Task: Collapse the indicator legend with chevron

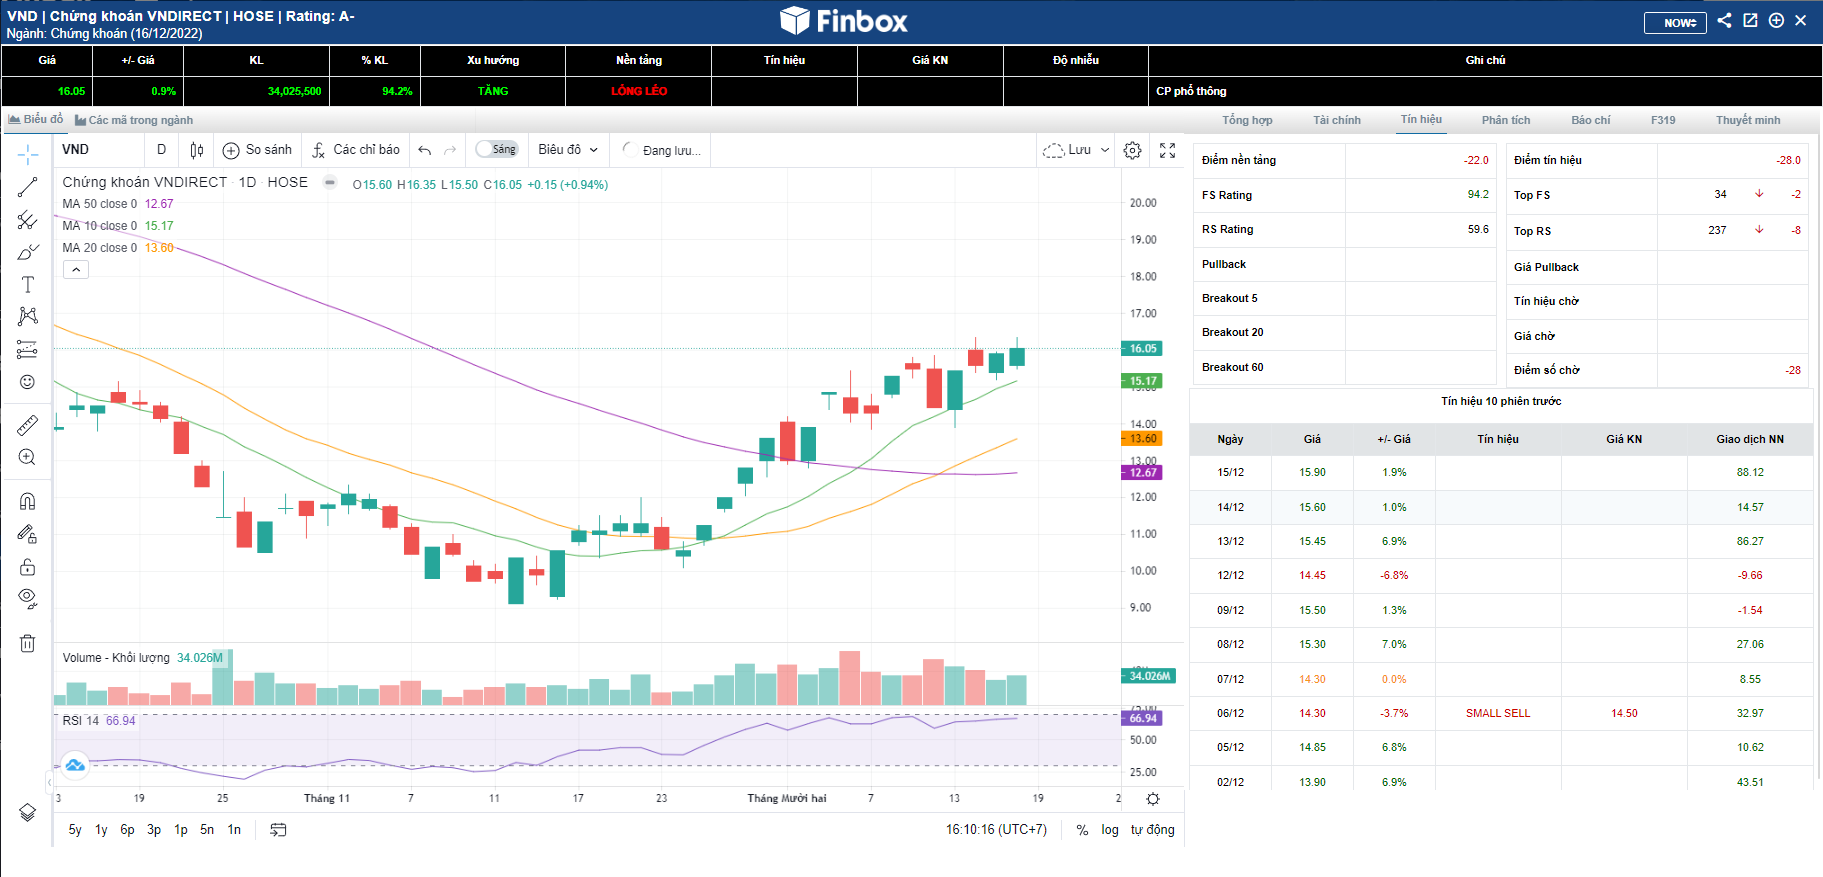Action: click(76, 270)
